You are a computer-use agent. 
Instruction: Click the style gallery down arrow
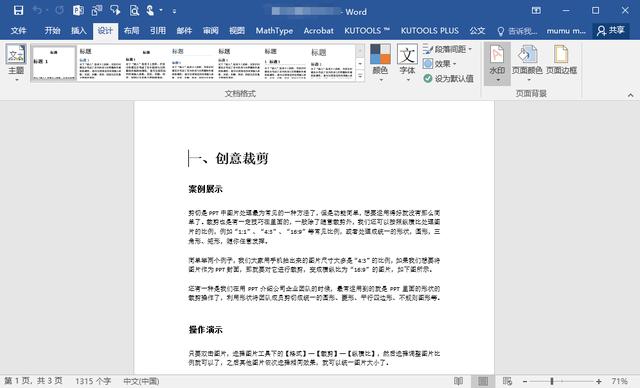point(360,64)
